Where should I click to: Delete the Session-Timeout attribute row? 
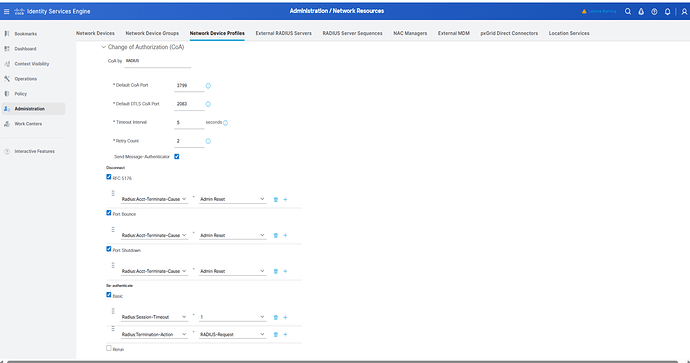(275, 318)
